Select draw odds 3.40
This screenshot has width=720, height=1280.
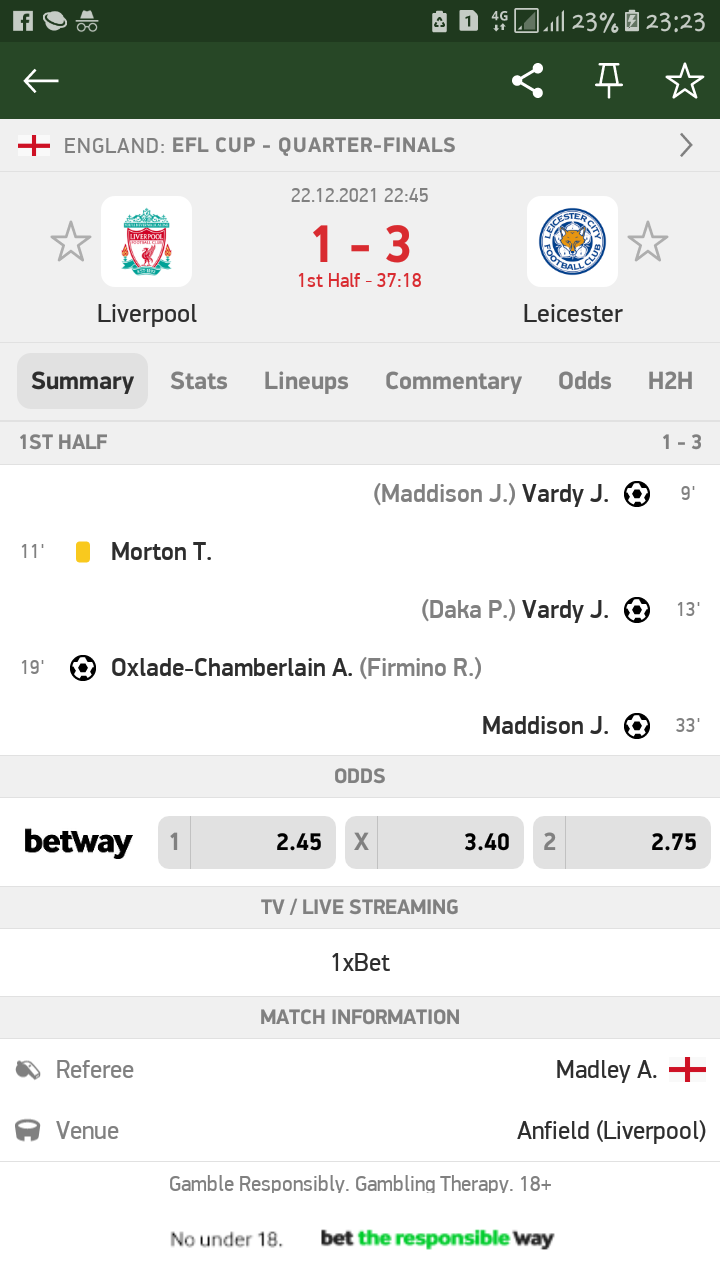click(434, 842)
